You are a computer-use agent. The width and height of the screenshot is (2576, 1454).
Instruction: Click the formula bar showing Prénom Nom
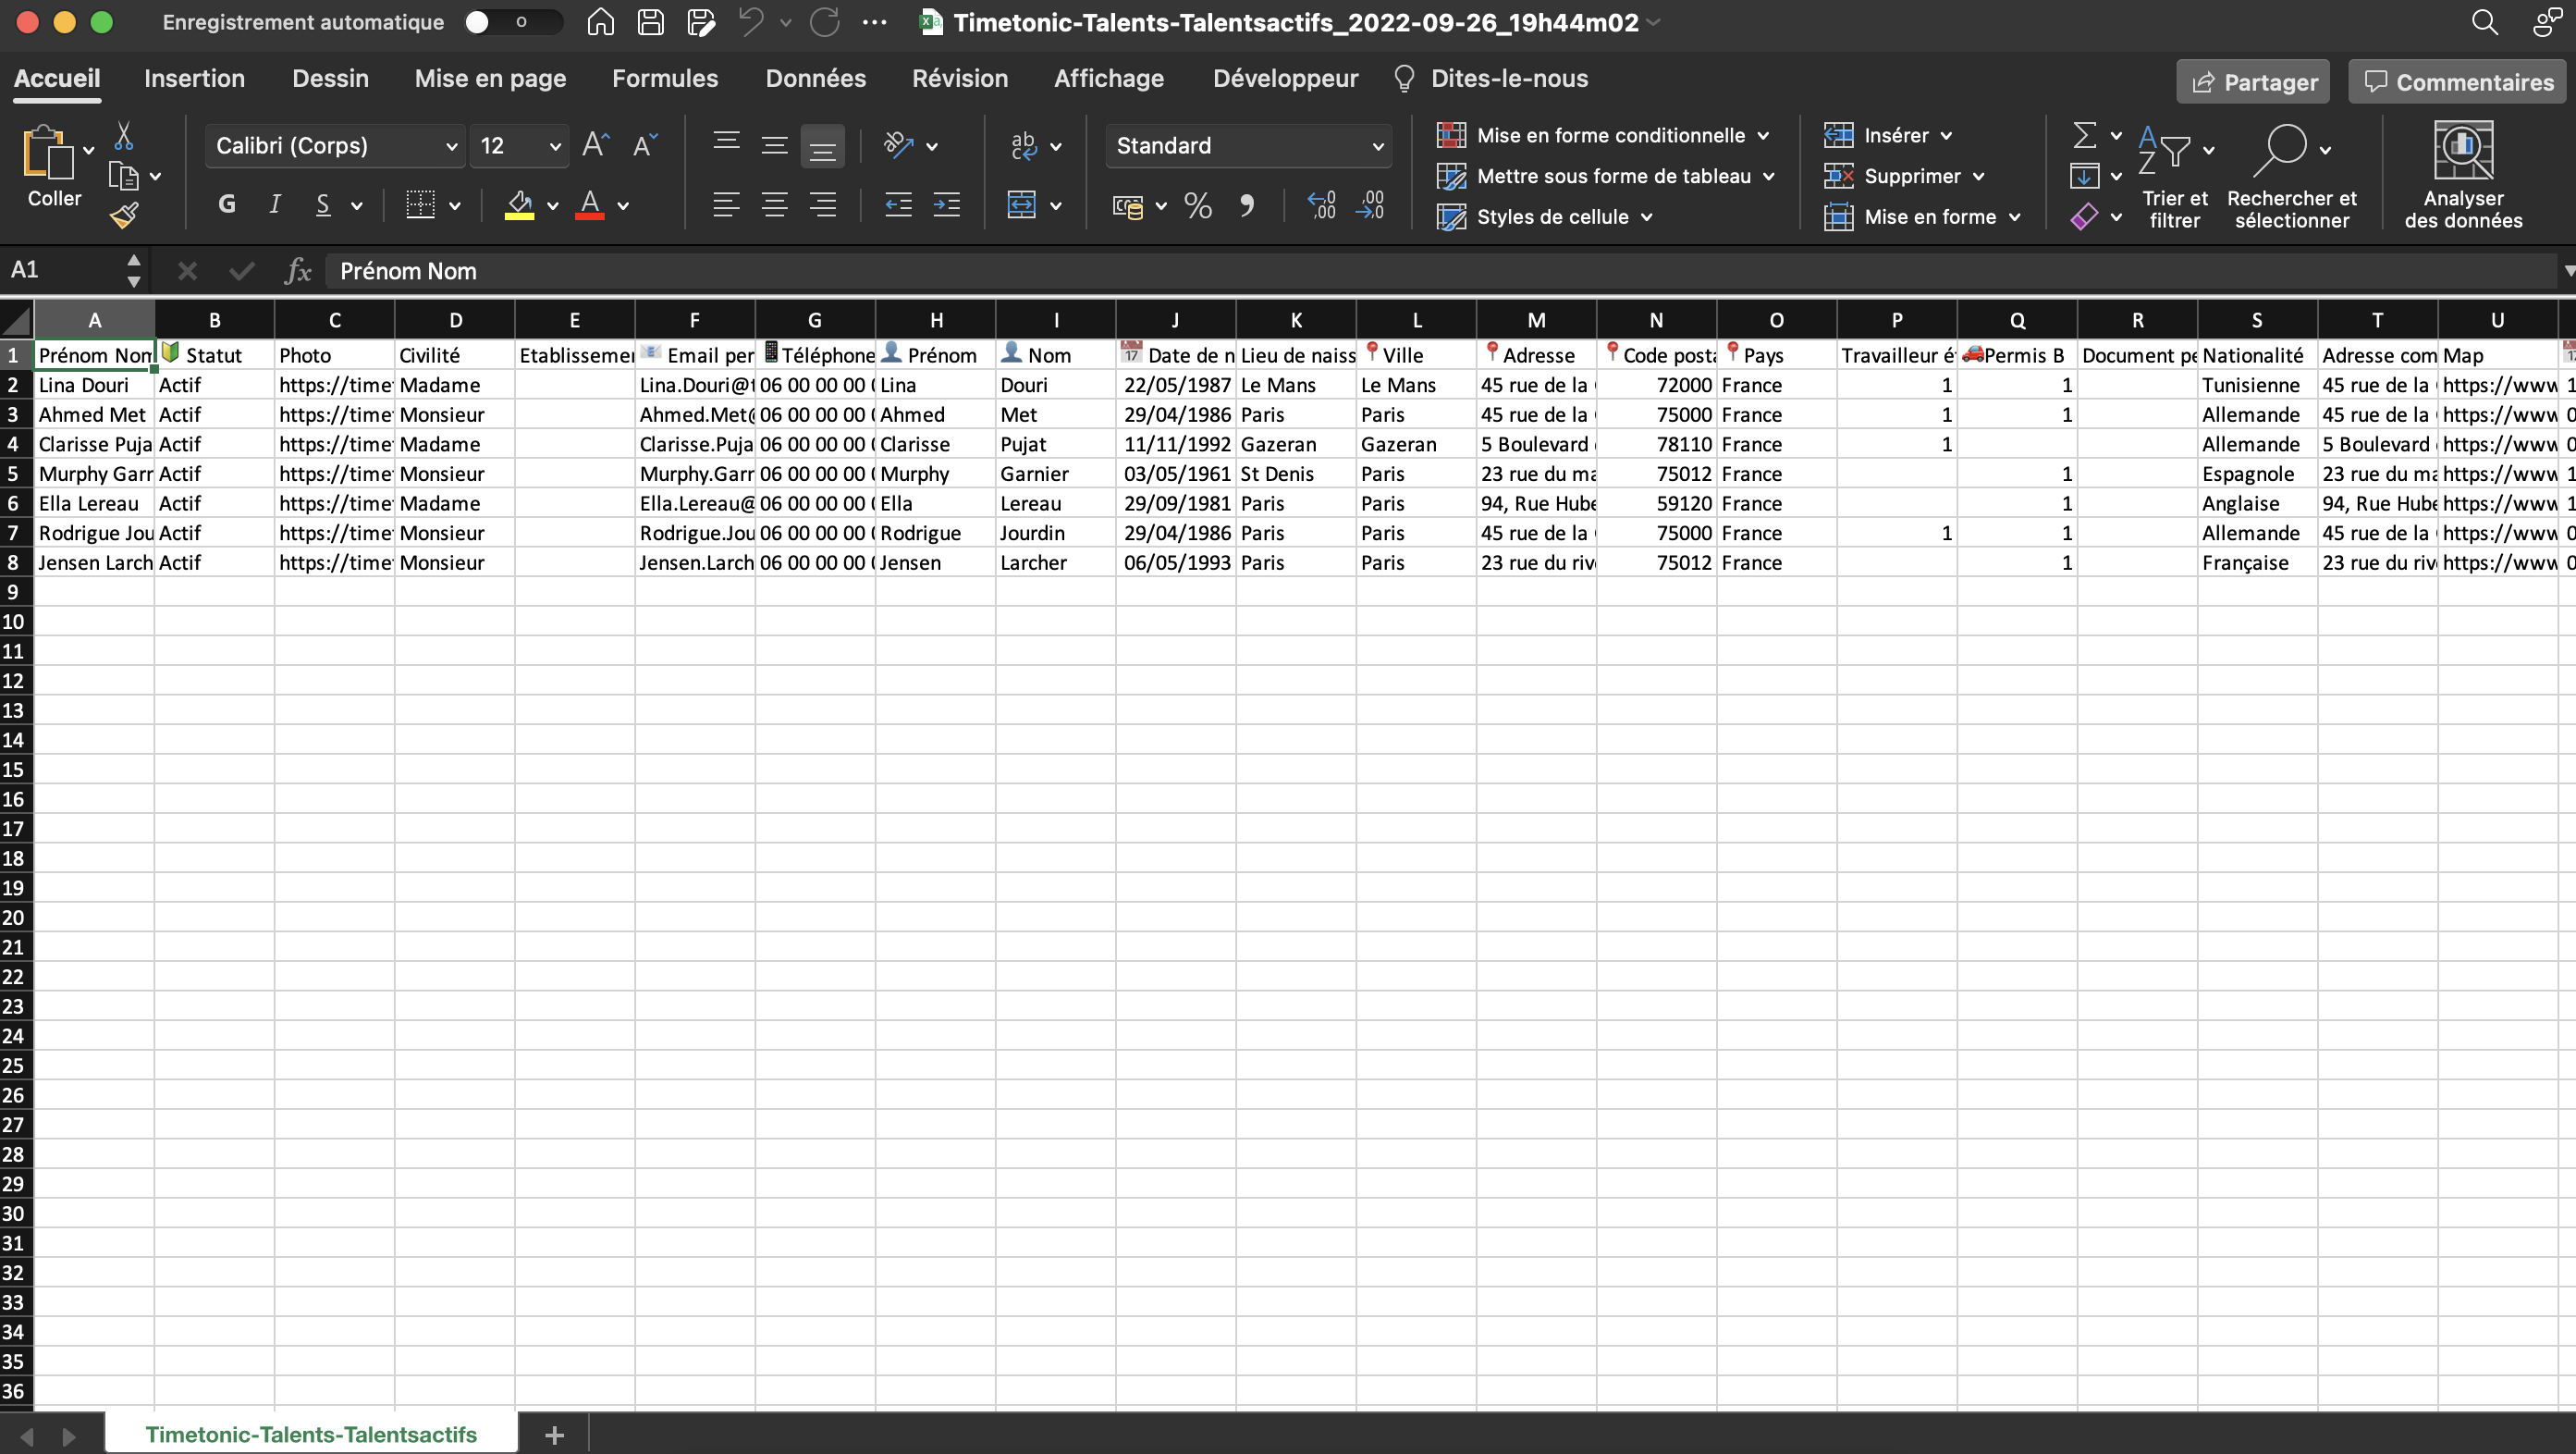click(x=1440, y=270)
